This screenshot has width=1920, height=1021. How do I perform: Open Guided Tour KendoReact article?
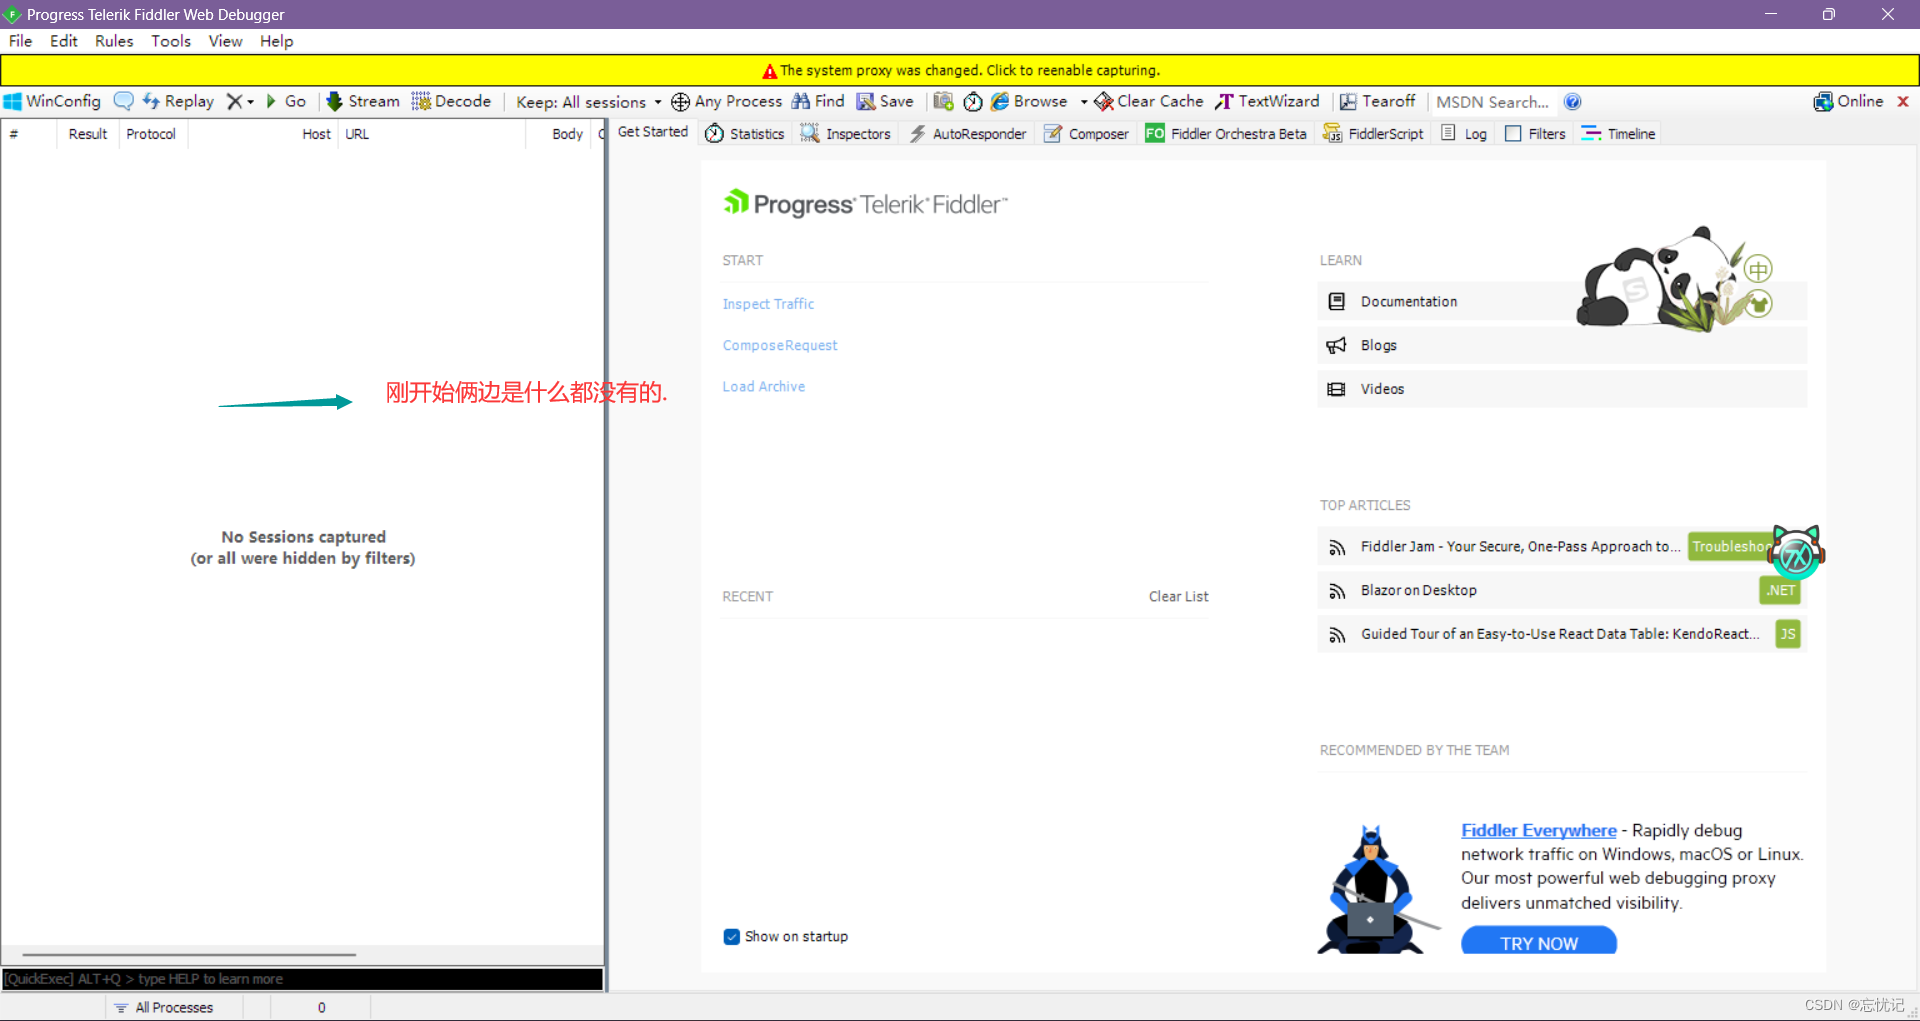tap(1562, 634)
